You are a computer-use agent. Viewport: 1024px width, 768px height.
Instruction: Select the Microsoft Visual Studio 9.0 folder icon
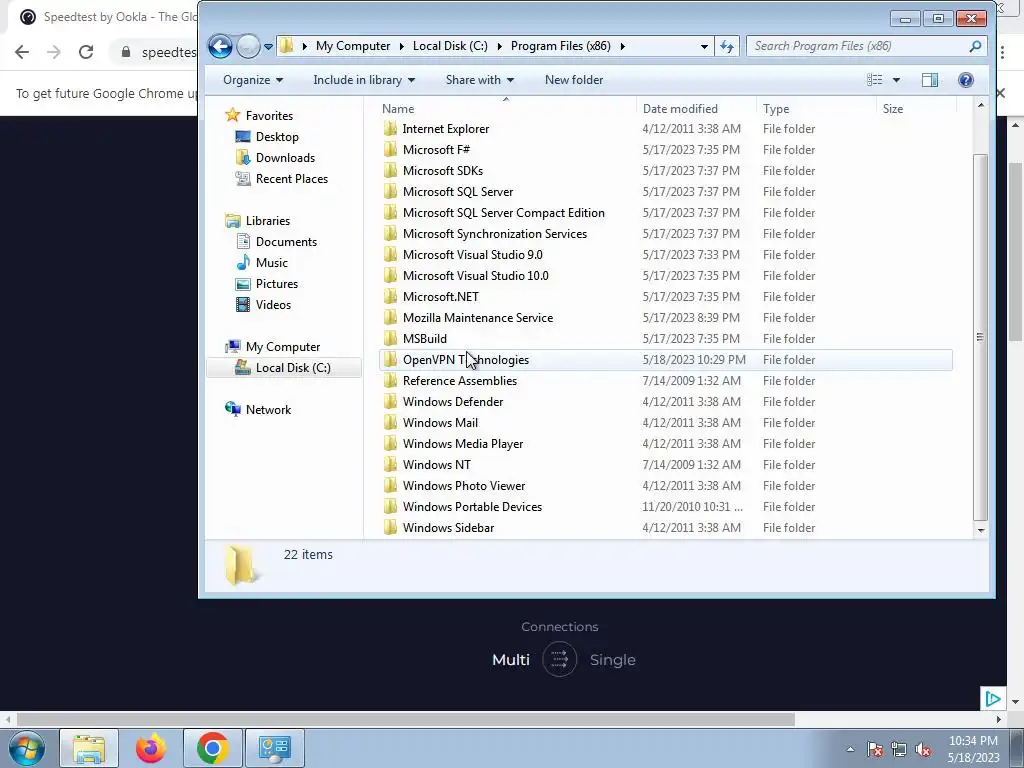click(x=390, y=255)
